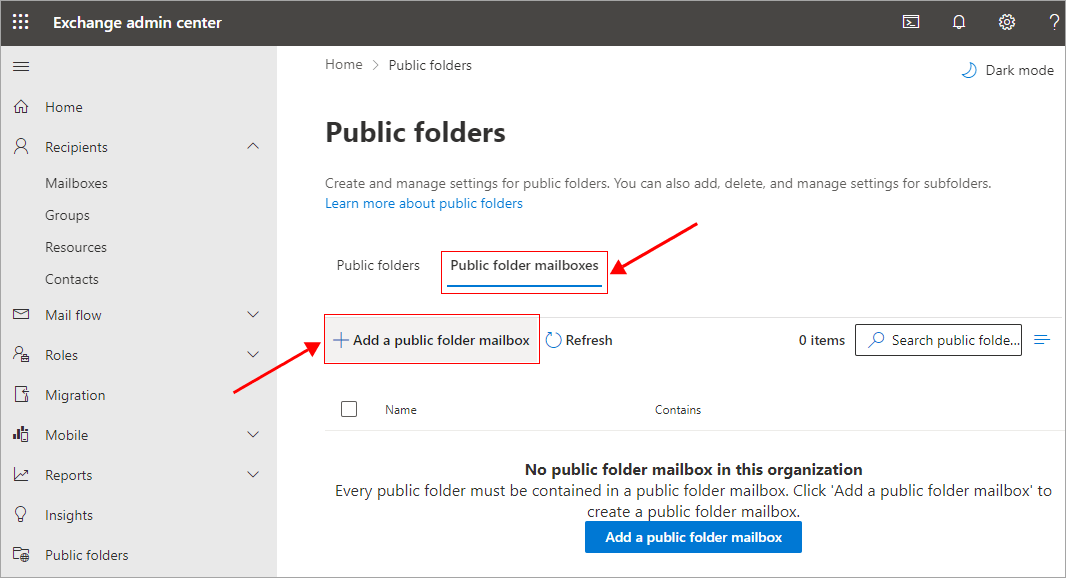1066x578 pixels.
Task: Open the Cloud Shell terminal icon
Action: click(910, 21)
